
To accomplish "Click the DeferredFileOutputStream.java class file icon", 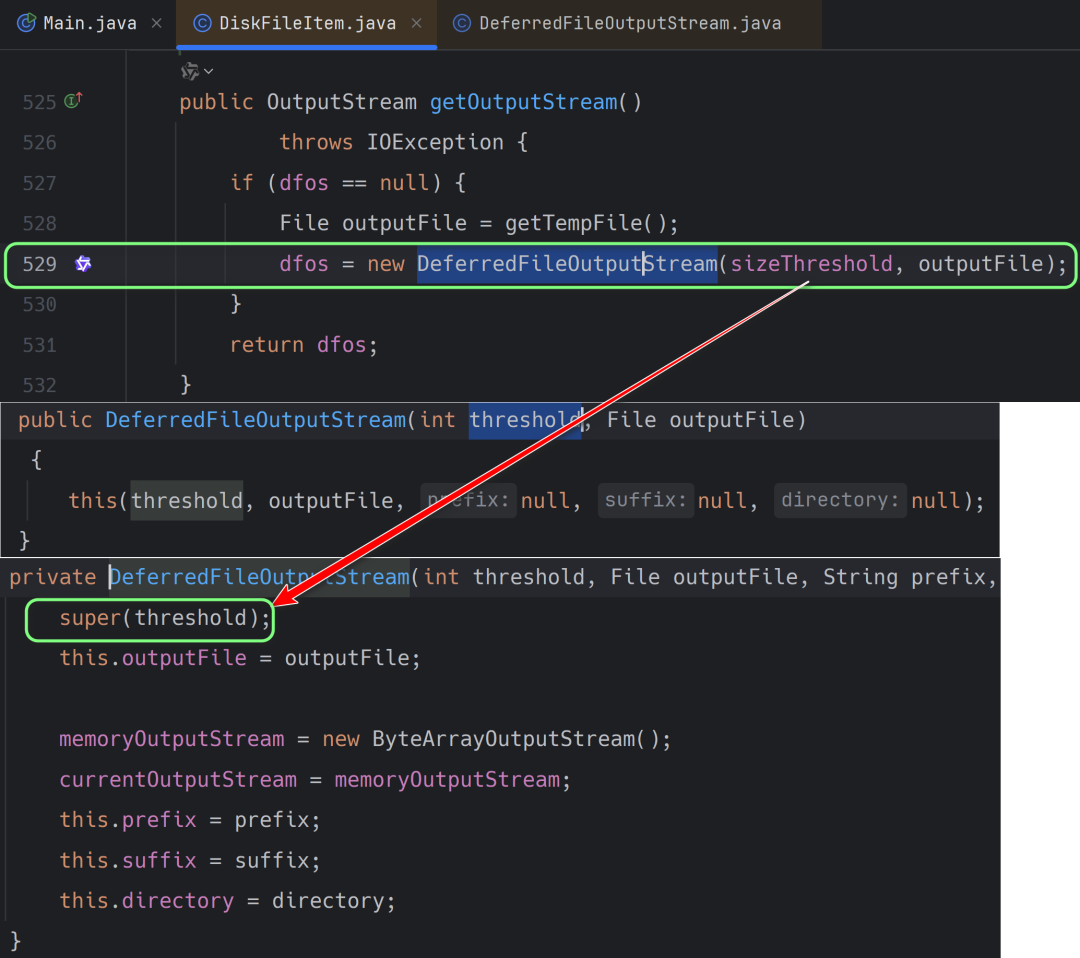I will pos(461,23).
